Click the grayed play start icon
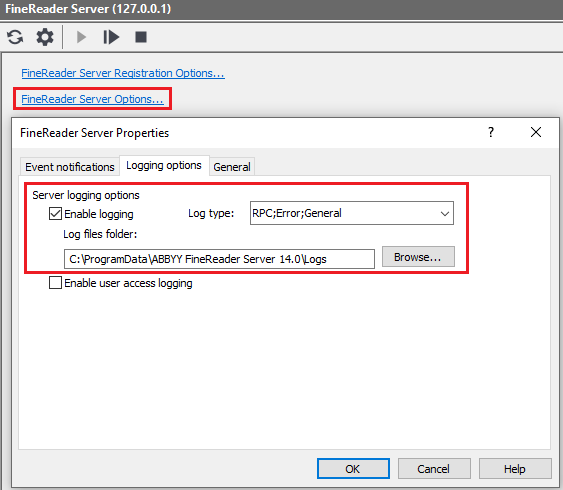 tap(81, 37)
